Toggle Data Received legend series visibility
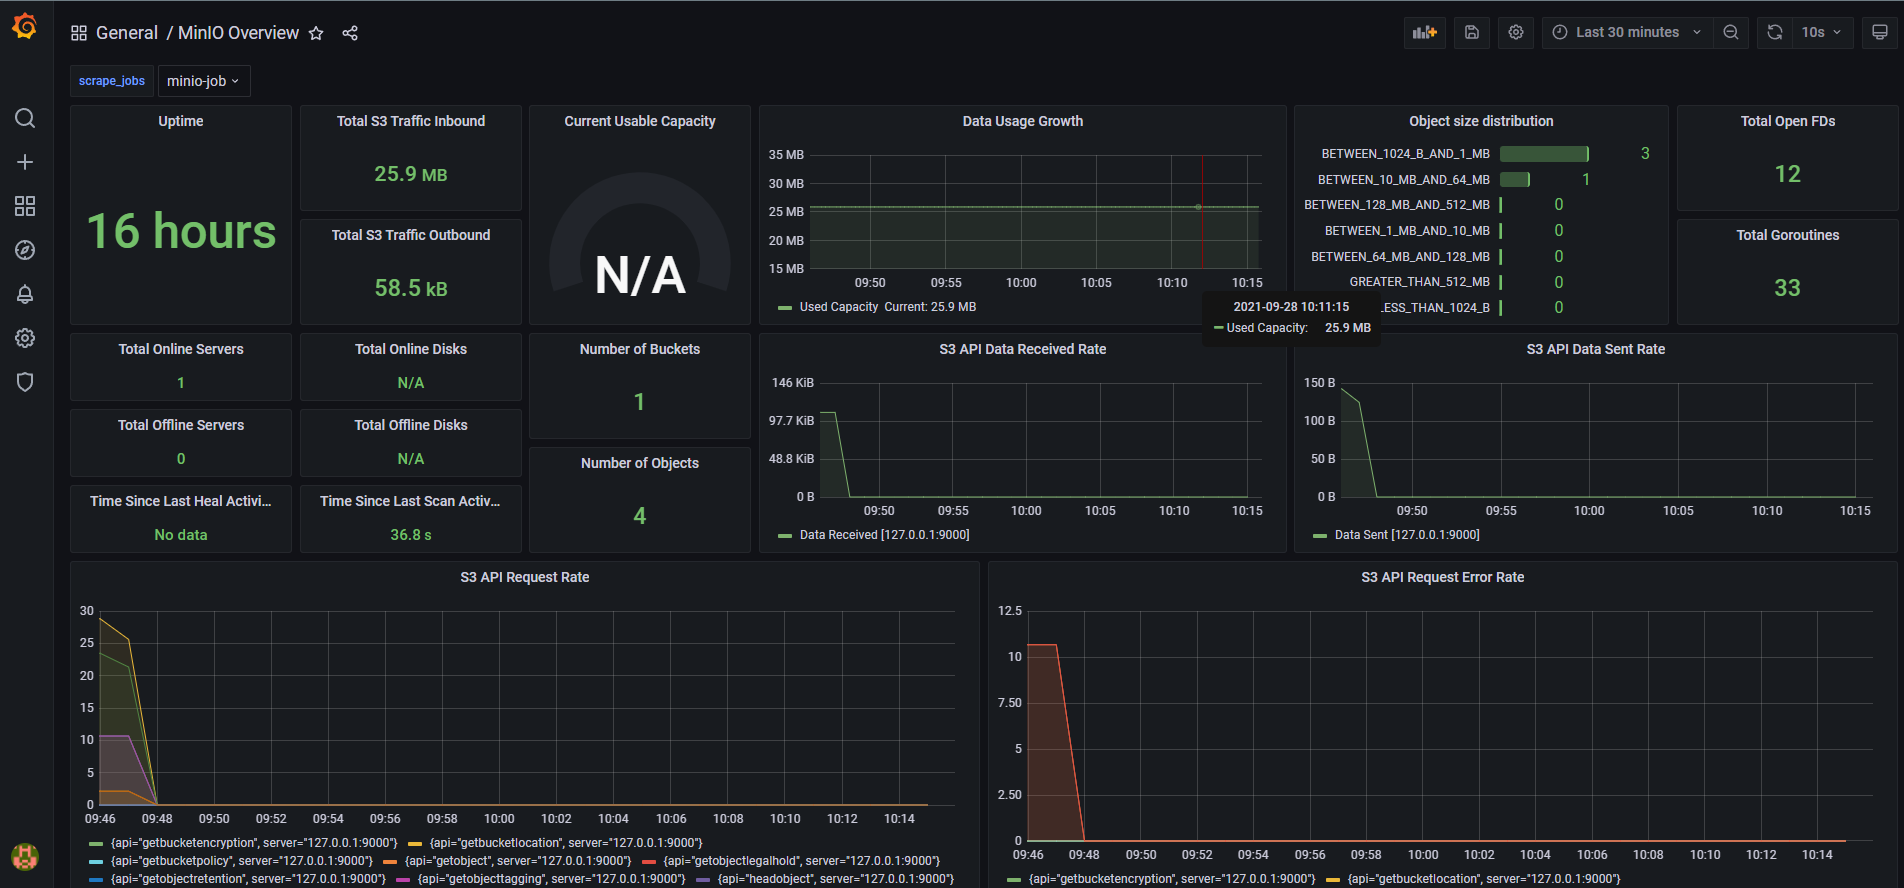The height and width of the screenshot is (888, 1904). [x=883, y=535]
